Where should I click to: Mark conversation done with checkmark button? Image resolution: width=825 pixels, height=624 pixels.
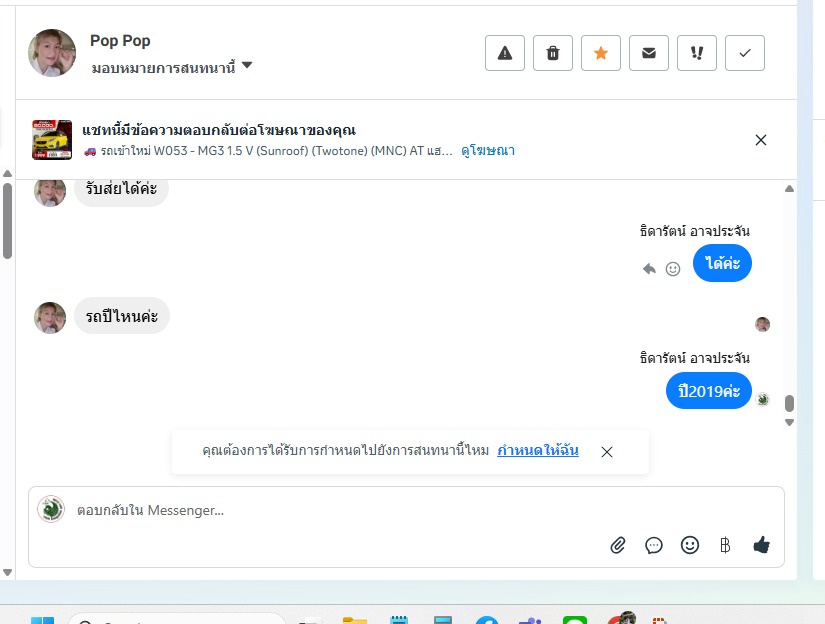point(744,53)
